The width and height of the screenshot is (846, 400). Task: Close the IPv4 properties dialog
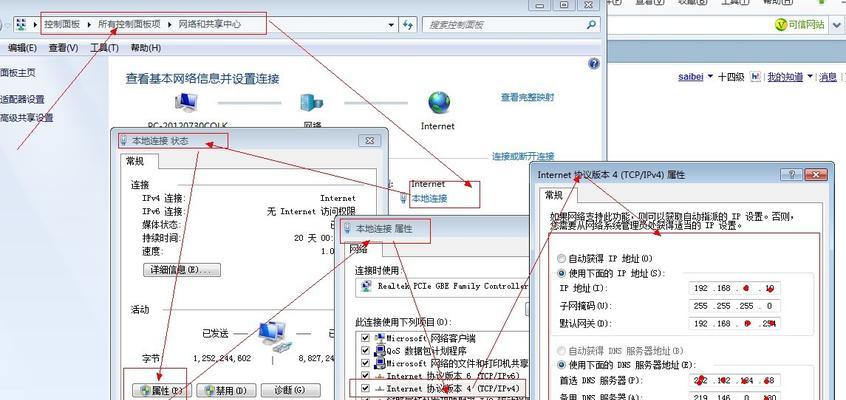(816, 174)
